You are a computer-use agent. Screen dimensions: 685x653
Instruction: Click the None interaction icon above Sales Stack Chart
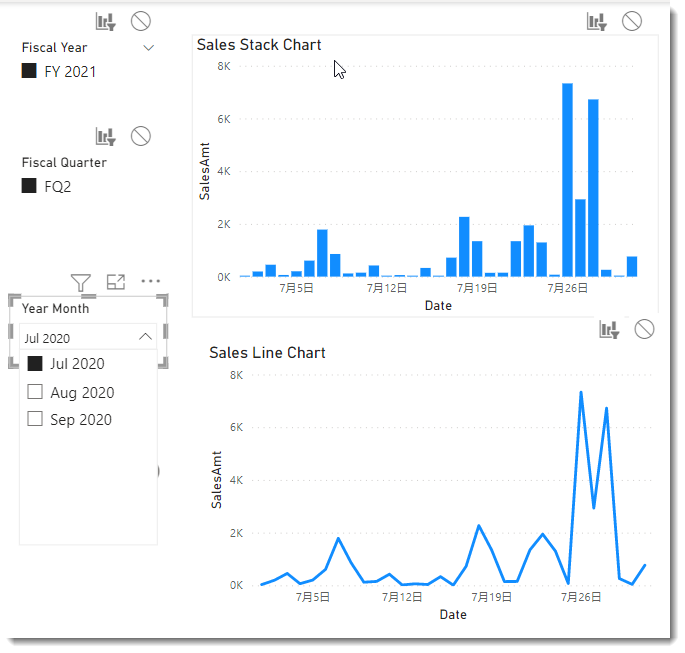(632, 21)
